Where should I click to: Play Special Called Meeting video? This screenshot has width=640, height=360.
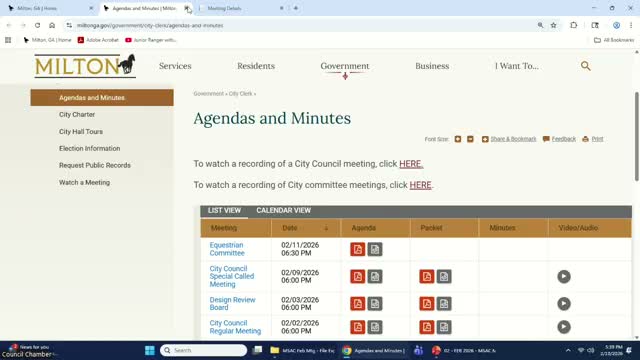(x=564, y=277)
